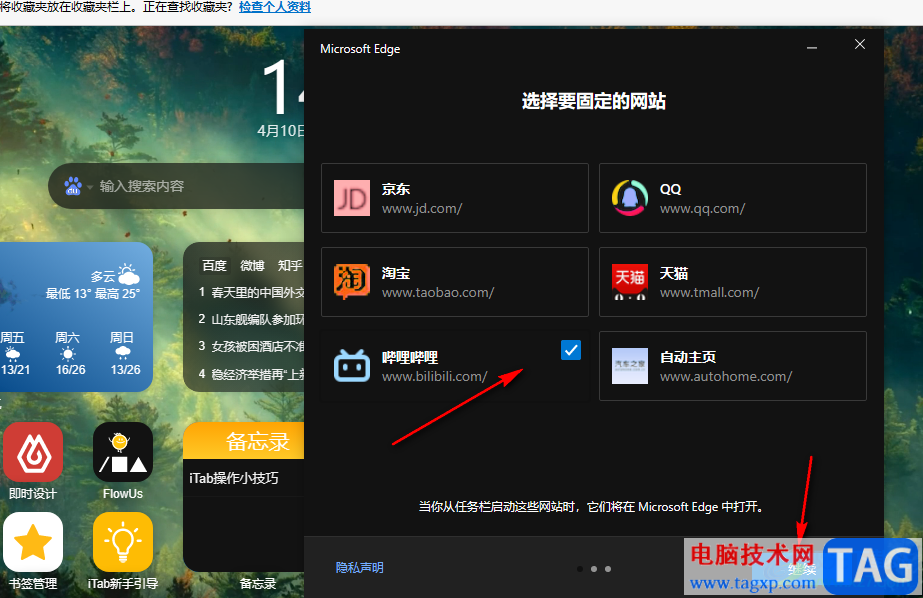Click the Bilibili TV logo icon
This screenshot has width=923, height=598.
tap(351, 366)
